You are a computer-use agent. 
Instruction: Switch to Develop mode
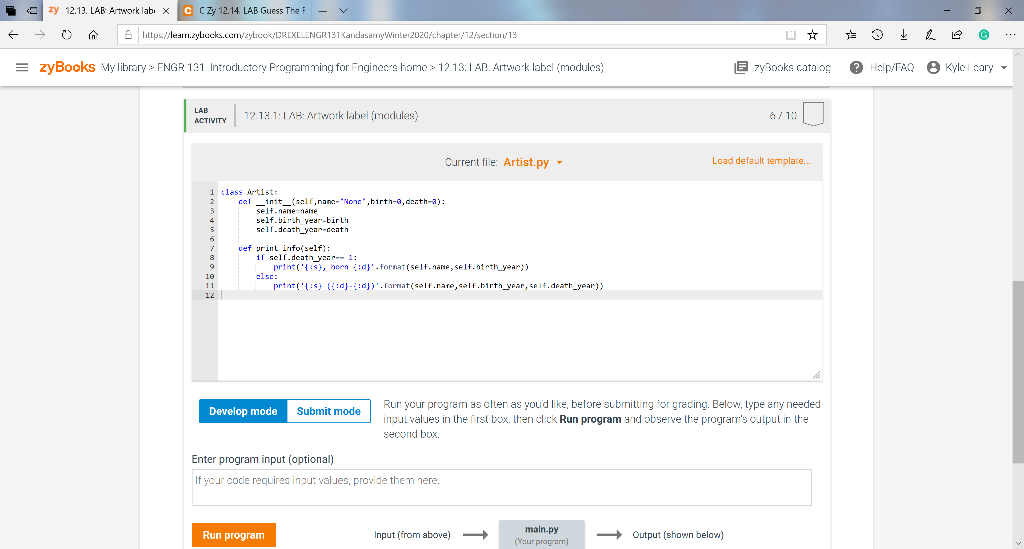[243, 411]
